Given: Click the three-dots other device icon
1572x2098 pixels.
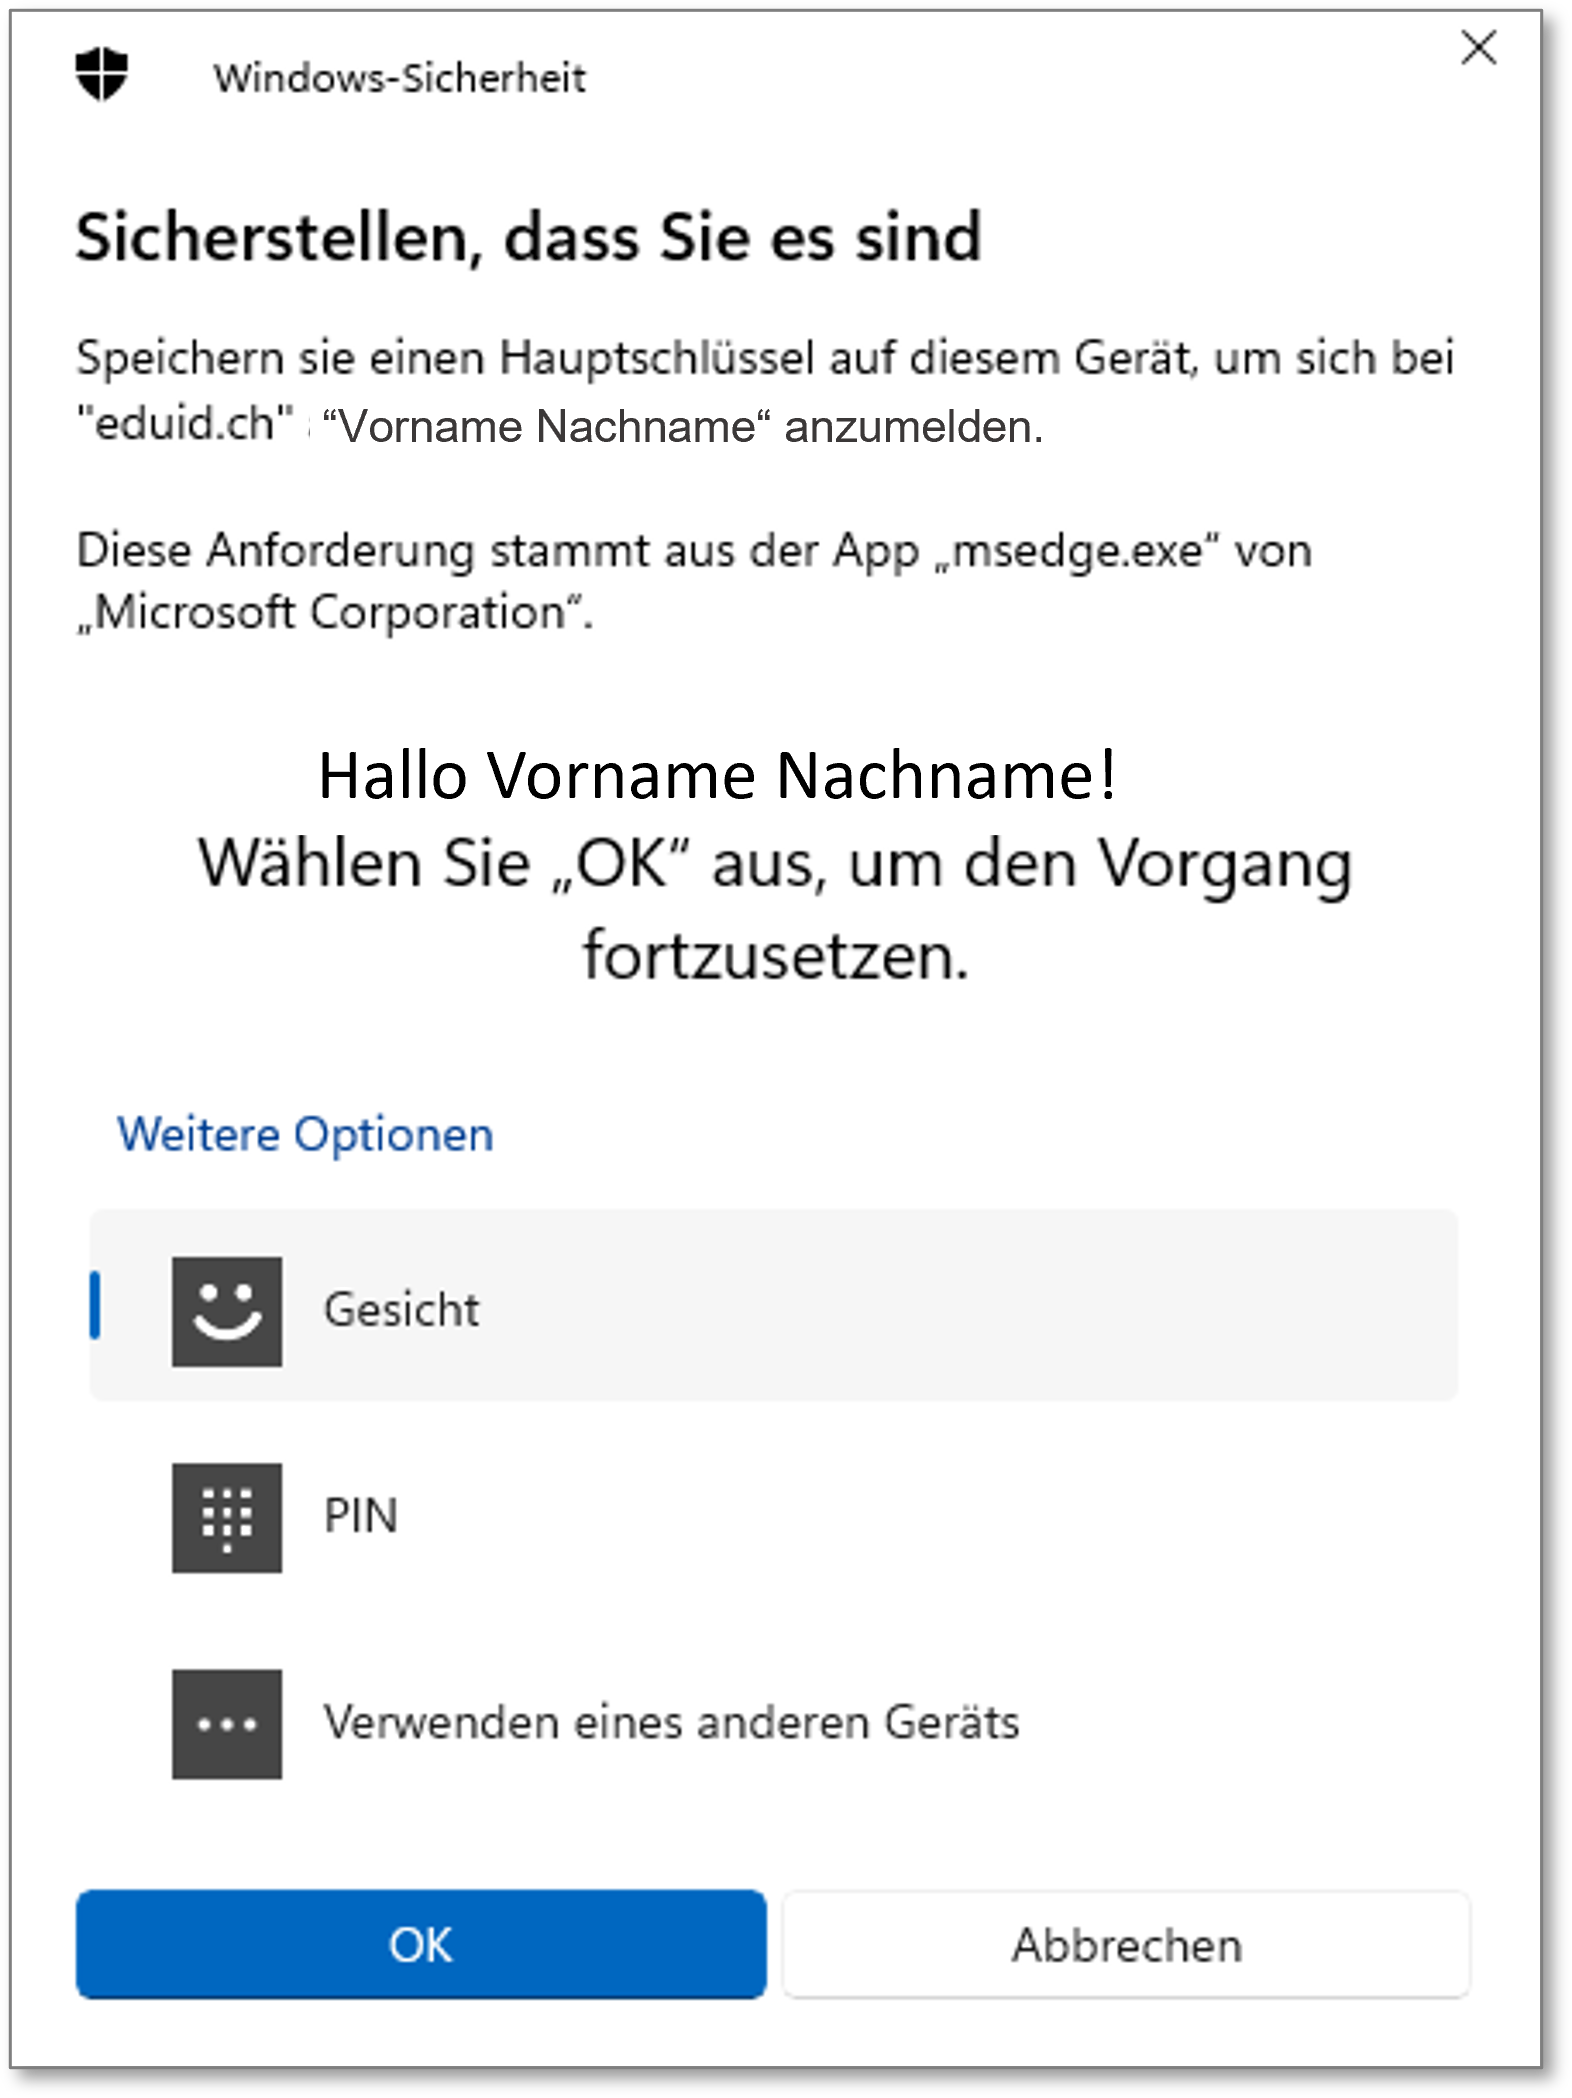Looking at the screenshot, I should [x=227, y=1723].
